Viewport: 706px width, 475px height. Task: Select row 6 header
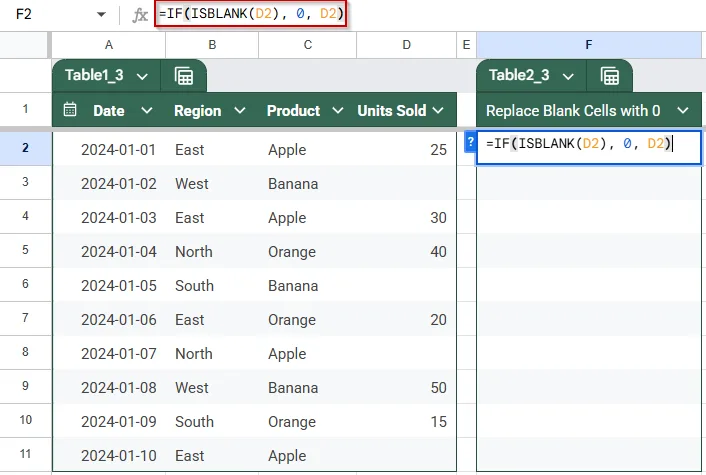click(25, 284)
